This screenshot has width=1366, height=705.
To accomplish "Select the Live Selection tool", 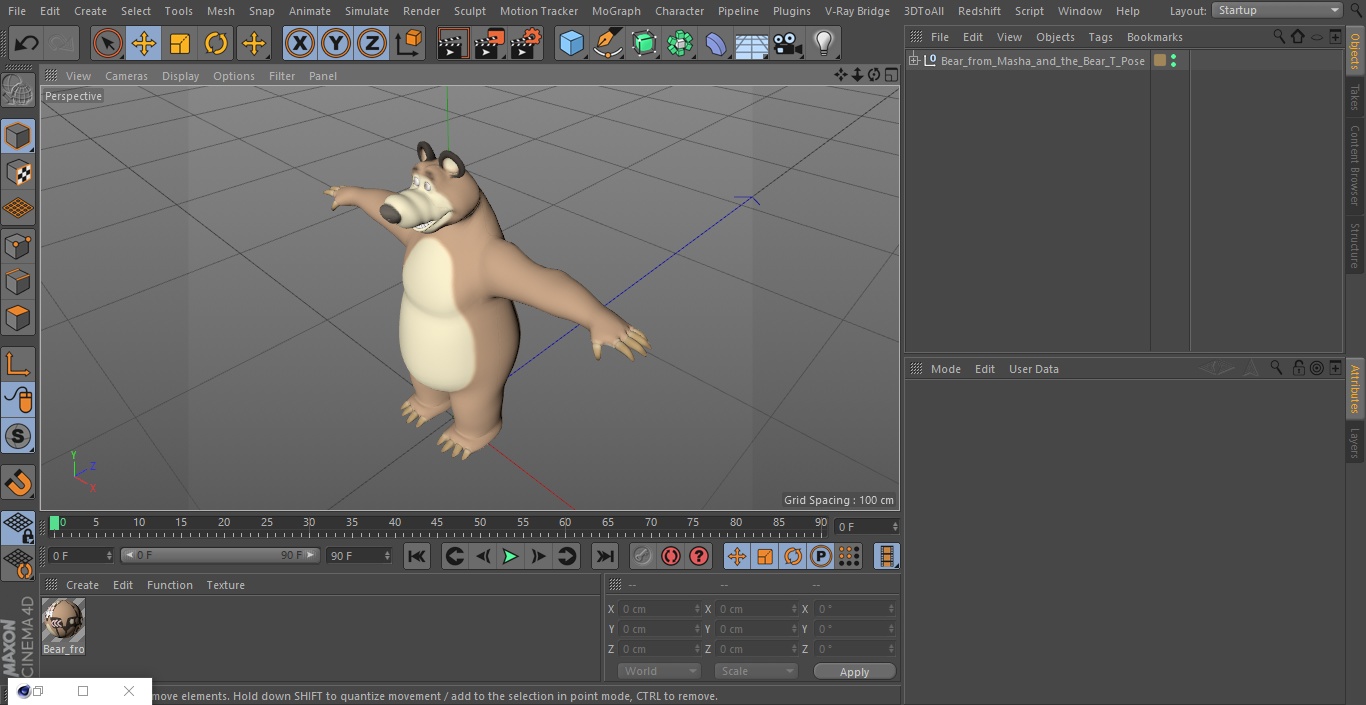I will [108, 43].
